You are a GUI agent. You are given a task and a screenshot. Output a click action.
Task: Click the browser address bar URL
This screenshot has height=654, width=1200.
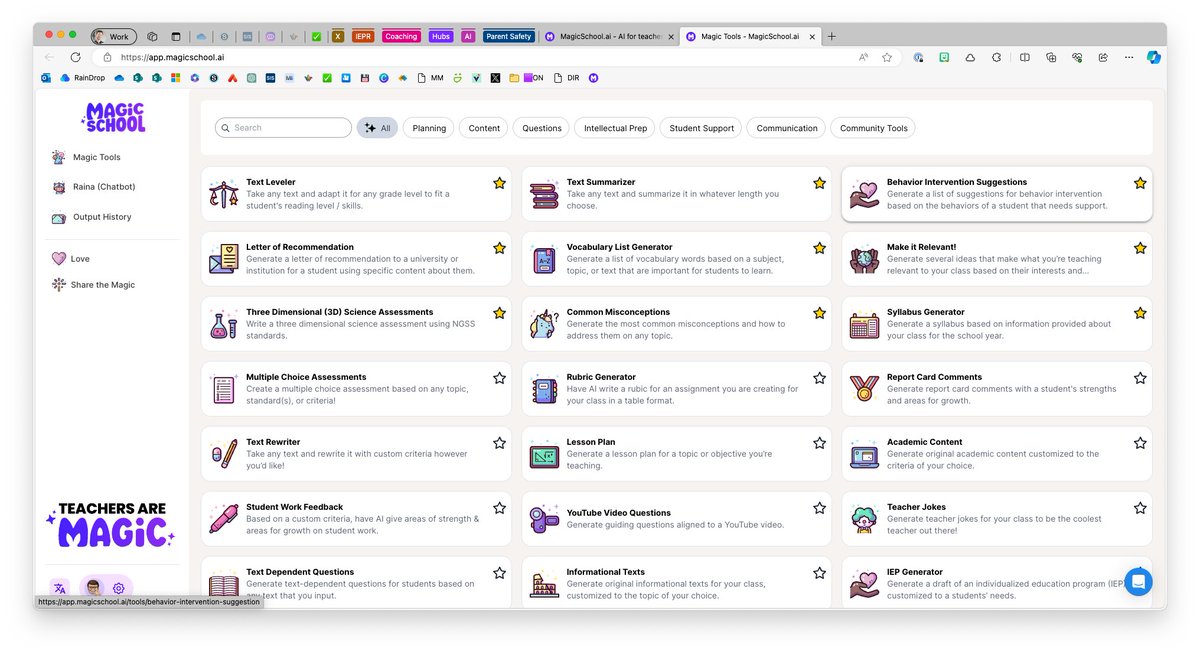(171, 57)
